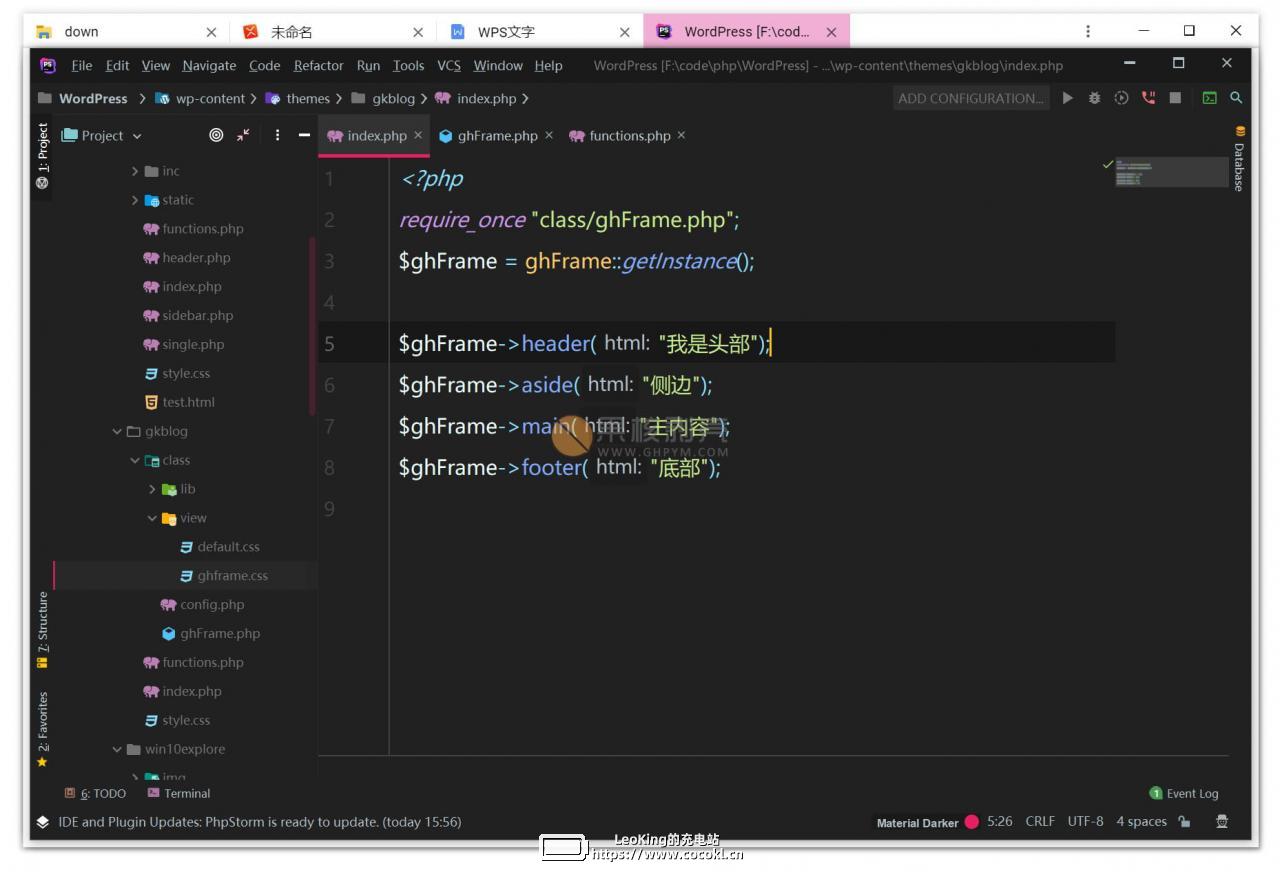Open Project view dropdown
The height and width of the screenshot is (872, 1280).
(x=102, y=136)
